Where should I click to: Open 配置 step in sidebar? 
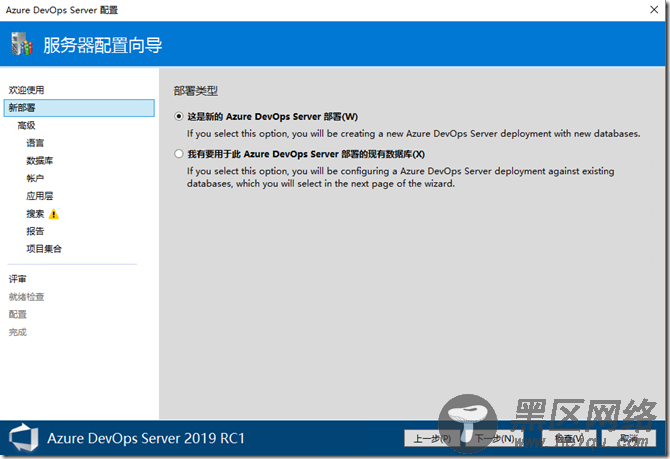pyautogui.click(x=18, y=314)
